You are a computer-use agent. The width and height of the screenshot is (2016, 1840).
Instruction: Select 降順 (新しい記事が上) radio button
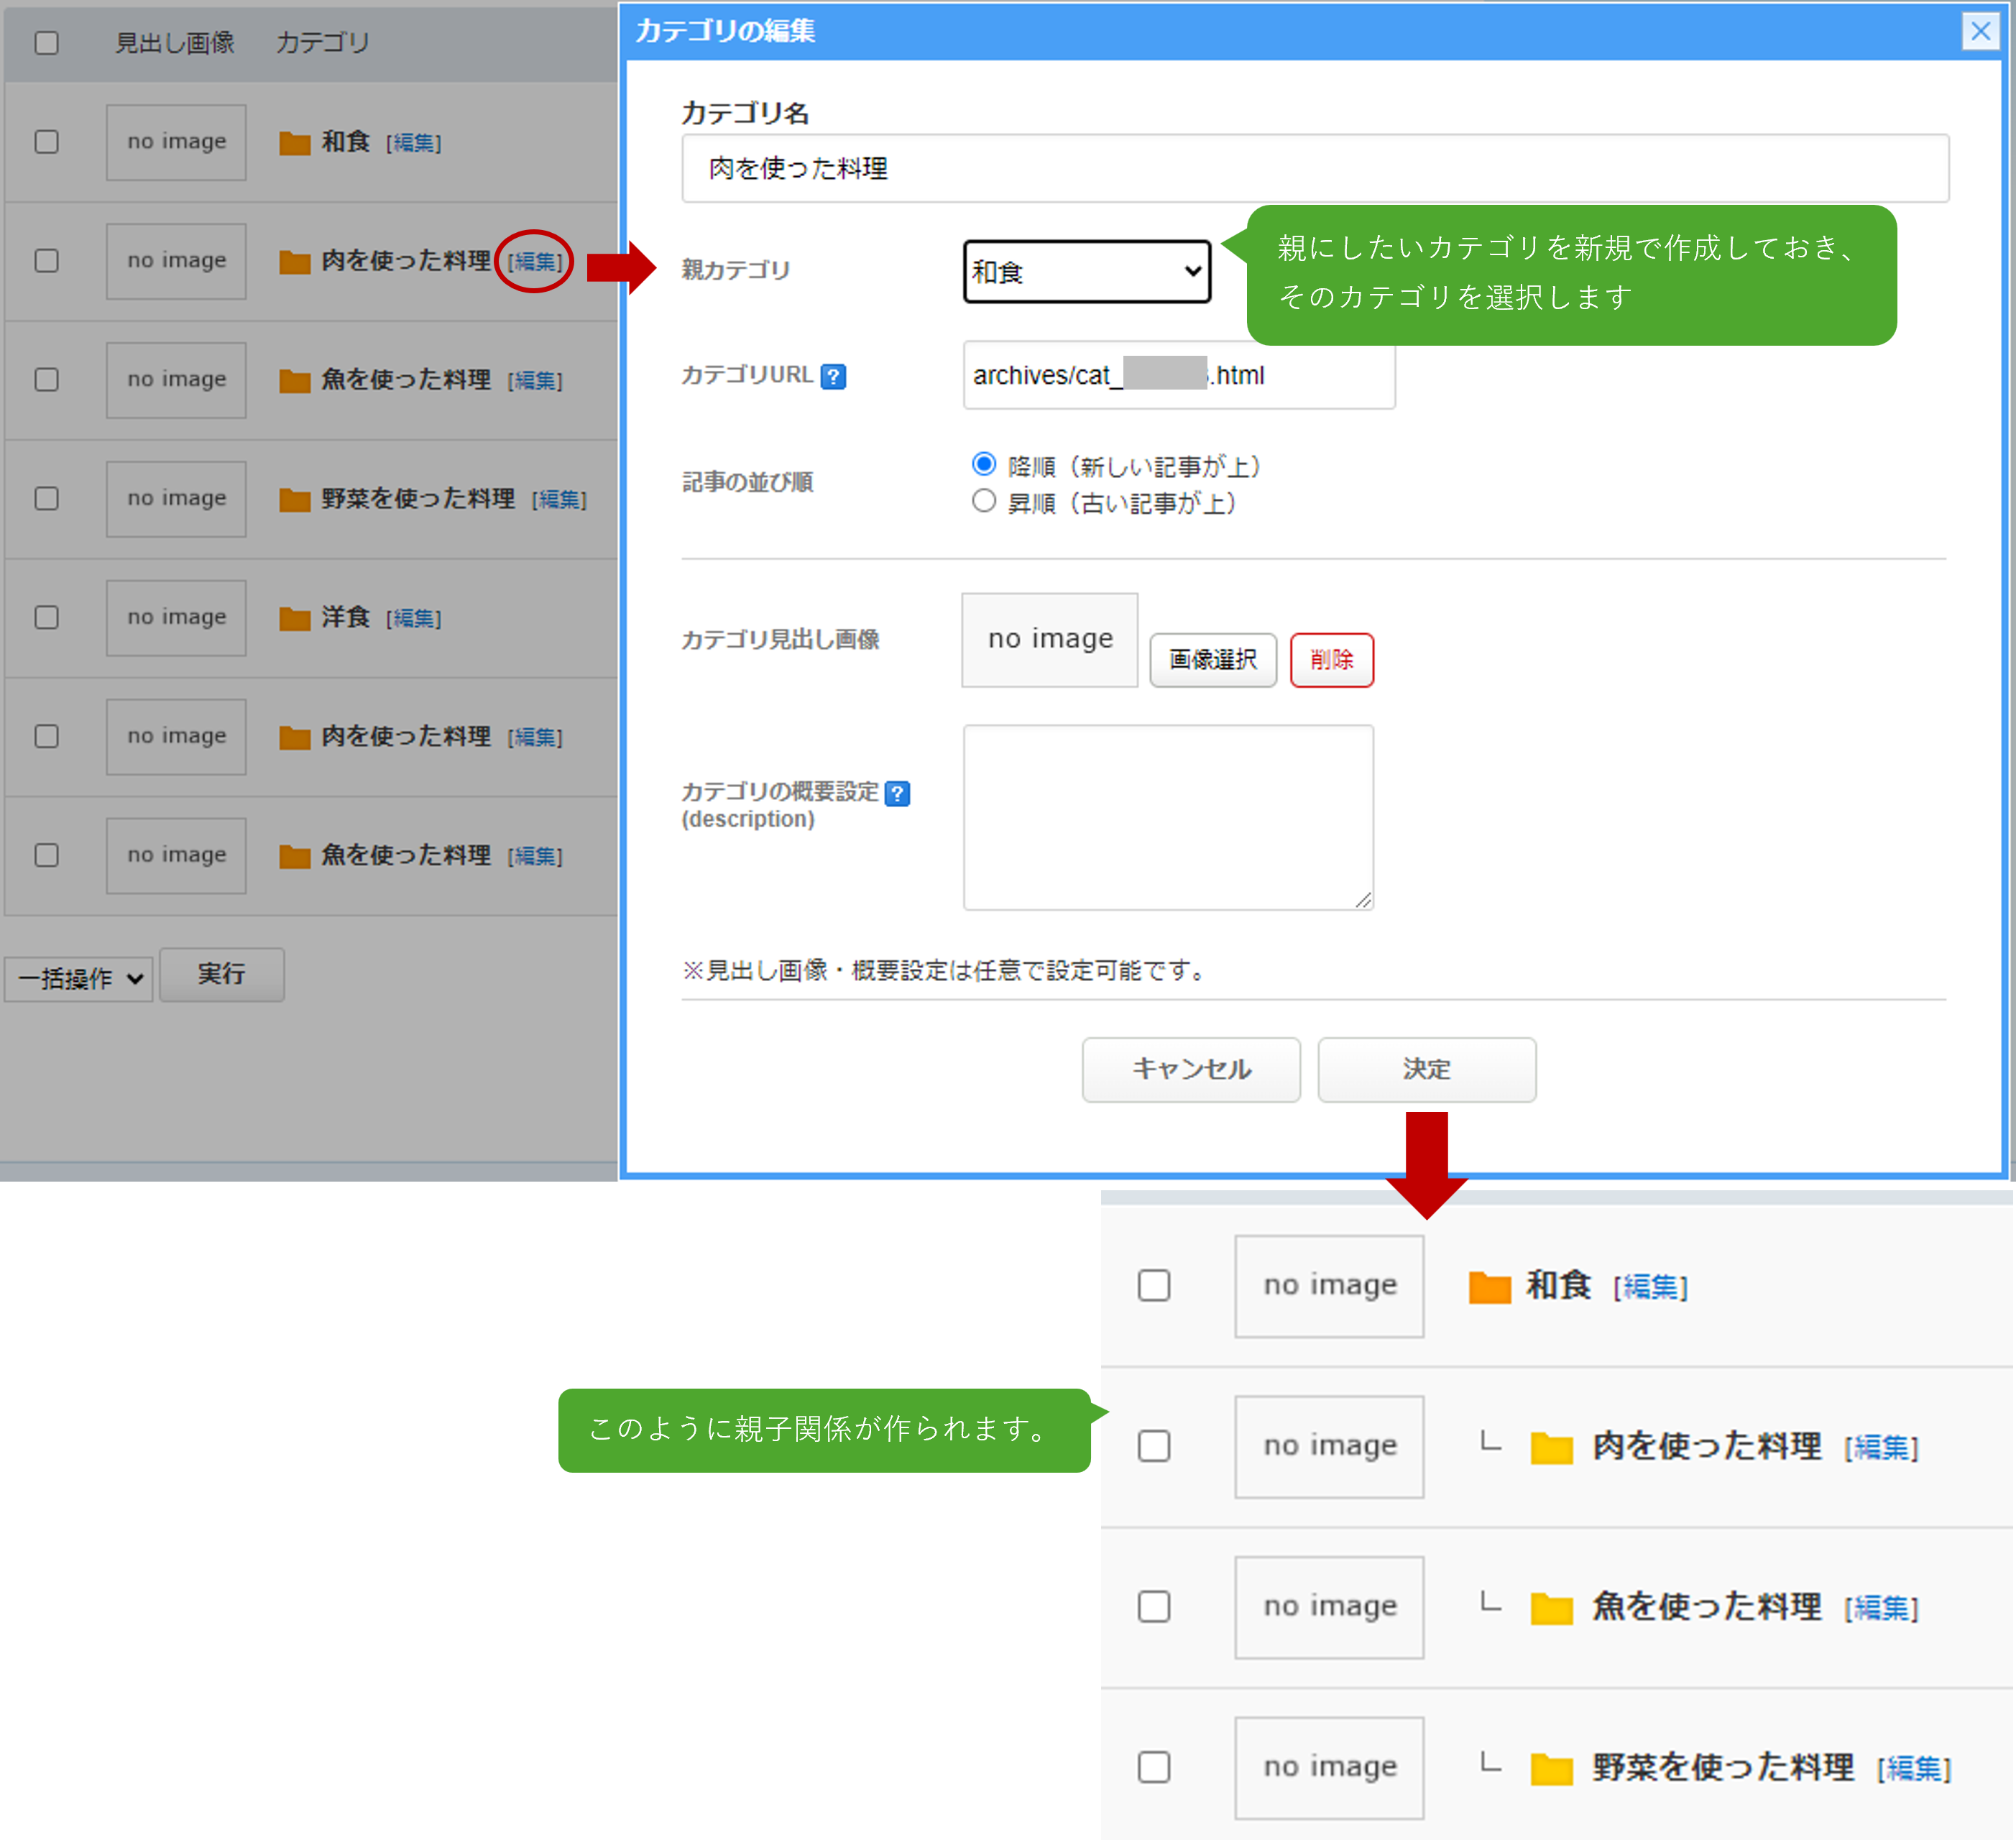click(984, 464)
